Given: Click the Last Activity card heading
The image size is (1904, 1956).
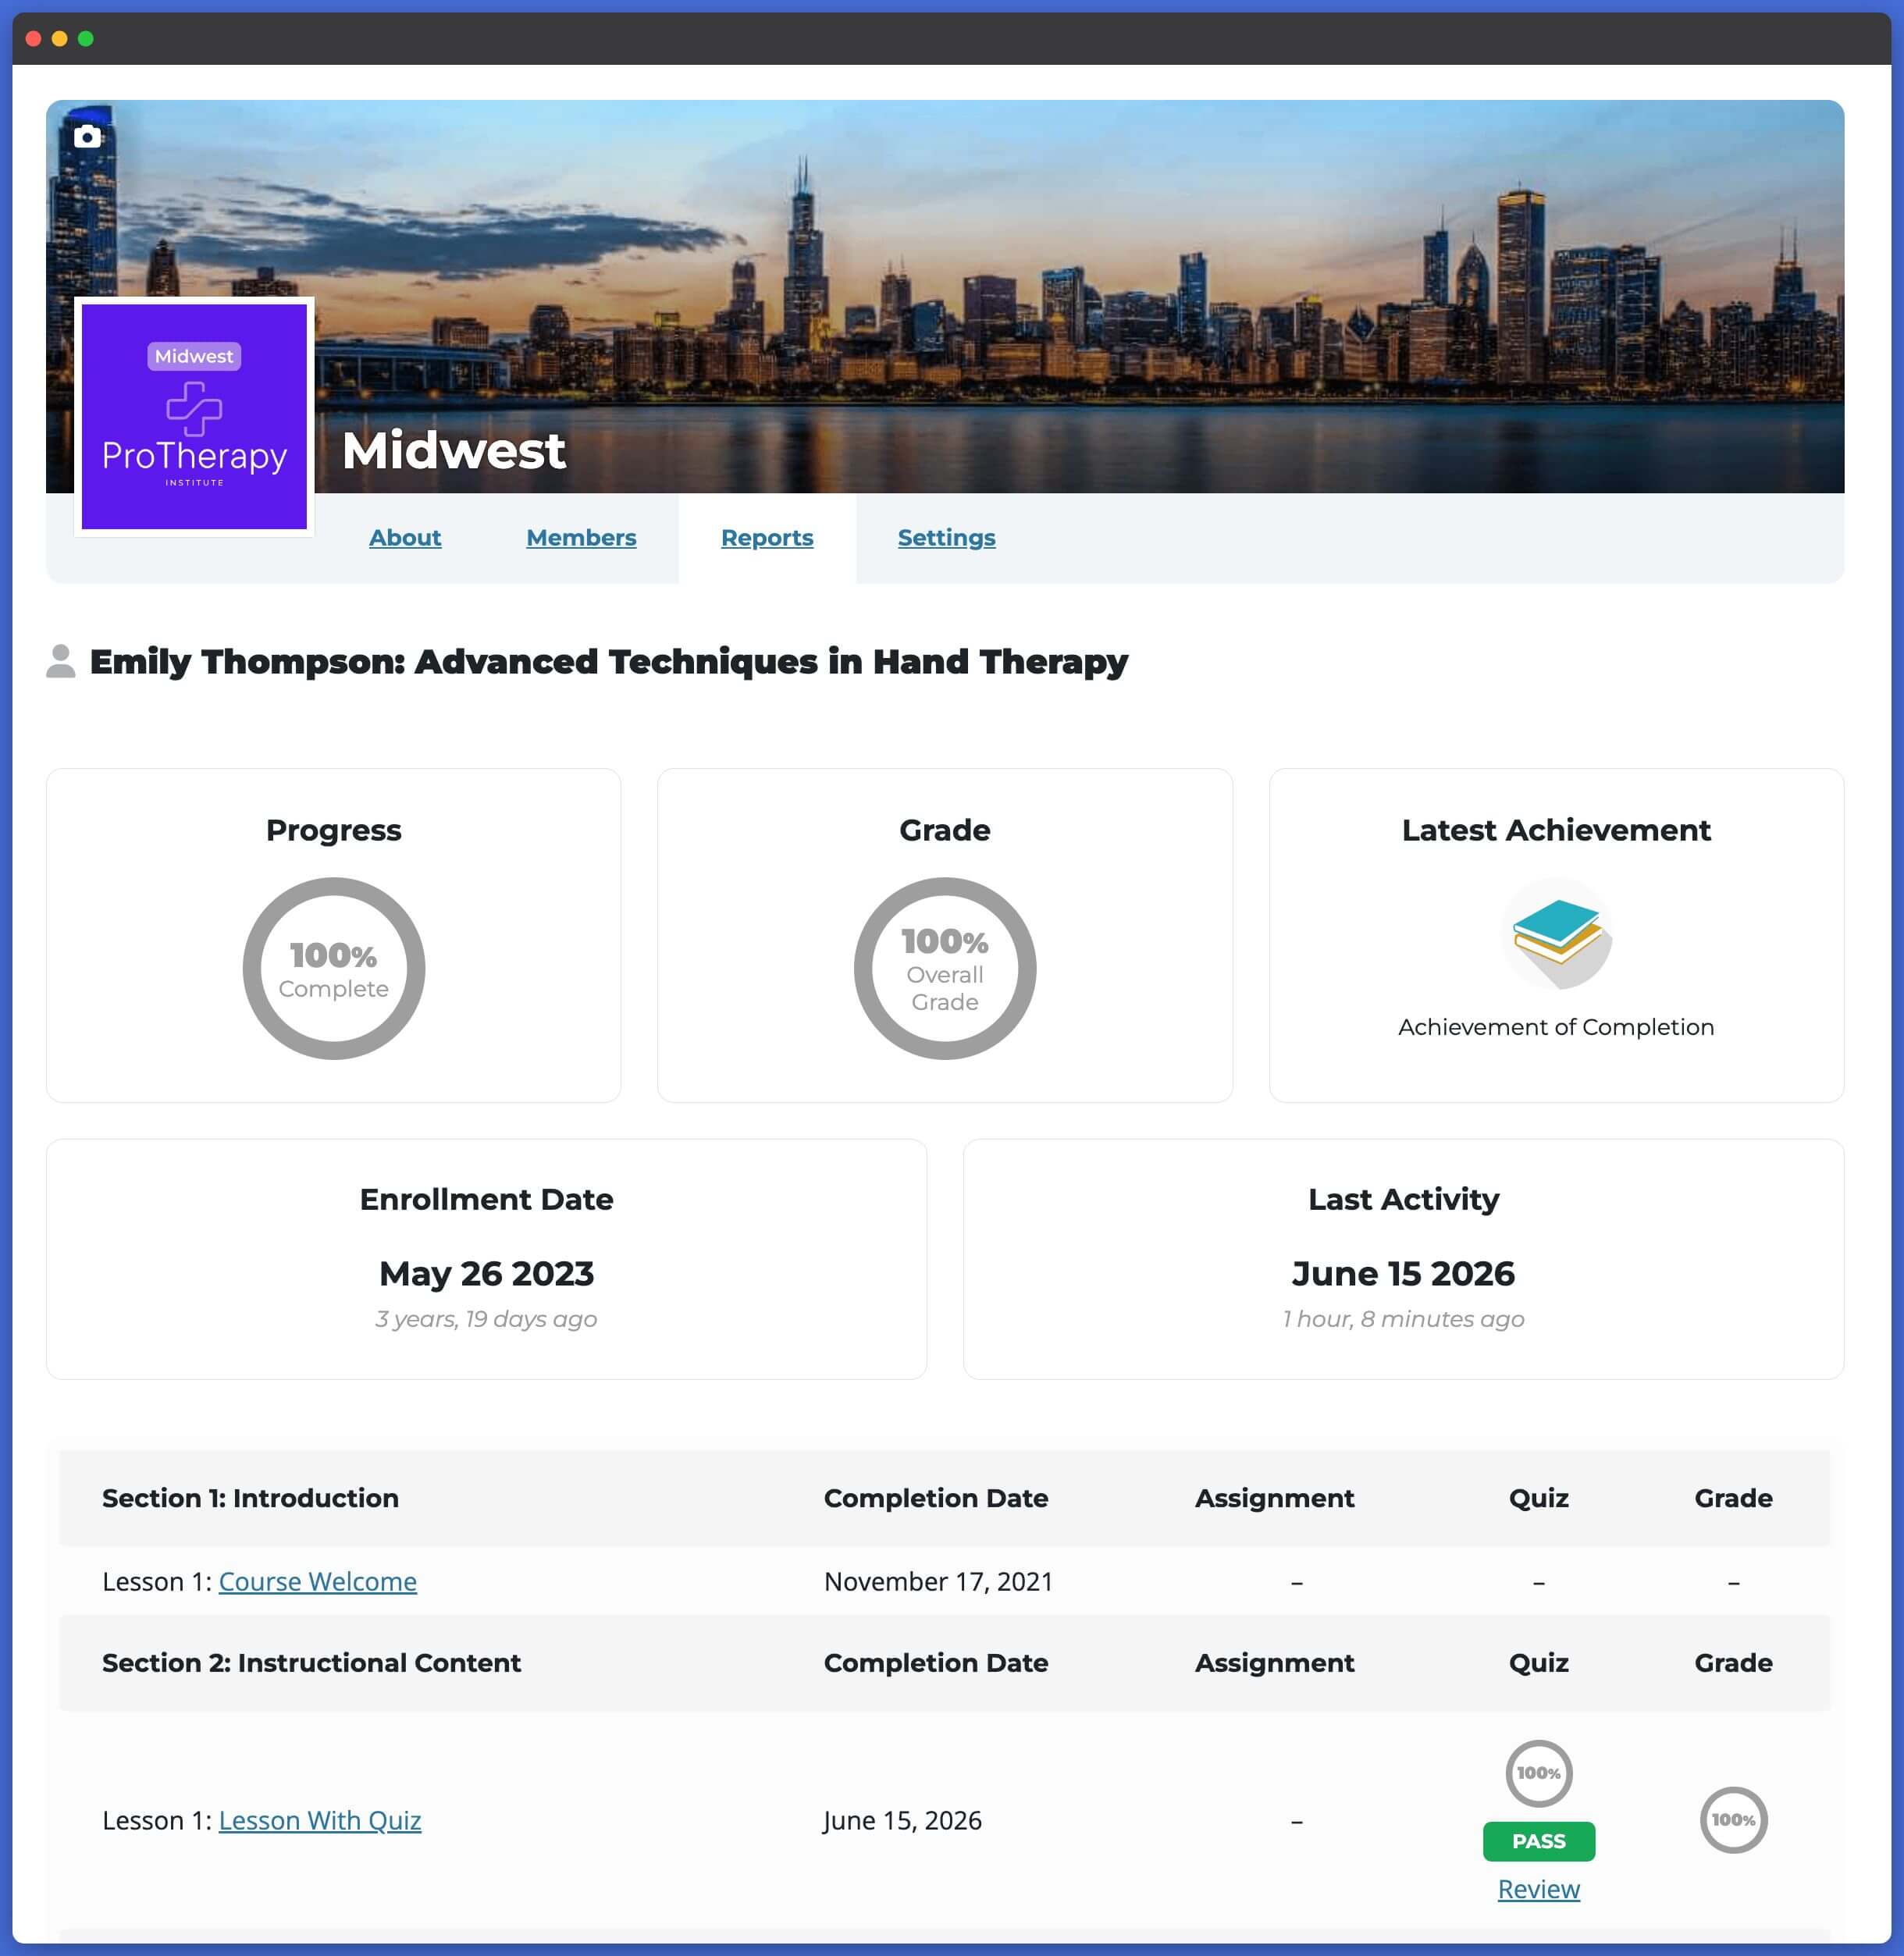Looking at the screenshot, I should [1403, 1199].
